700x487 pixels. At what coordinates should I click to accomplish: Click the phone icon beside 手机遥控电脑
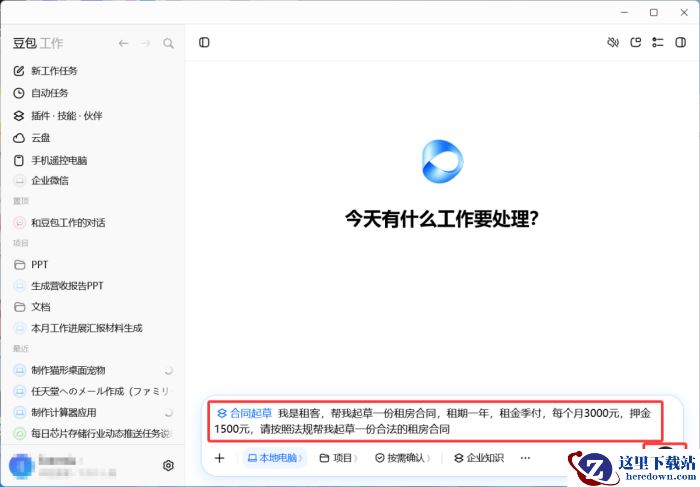click(x=19, y=160)
